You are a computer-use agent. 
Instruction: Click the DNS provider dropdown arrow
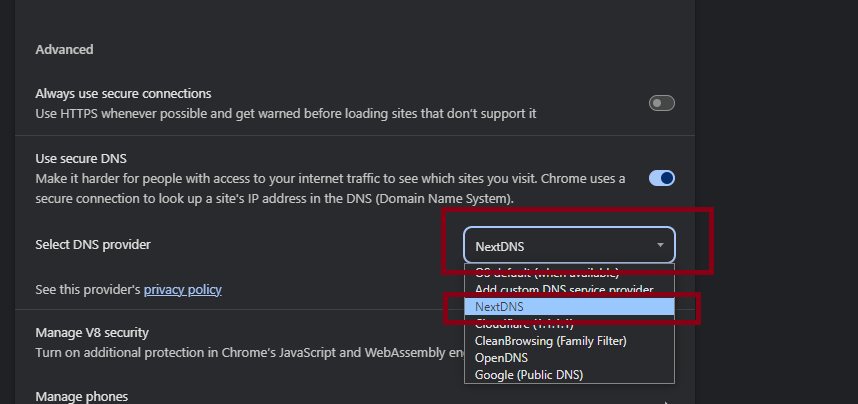(x=660, y=245)
